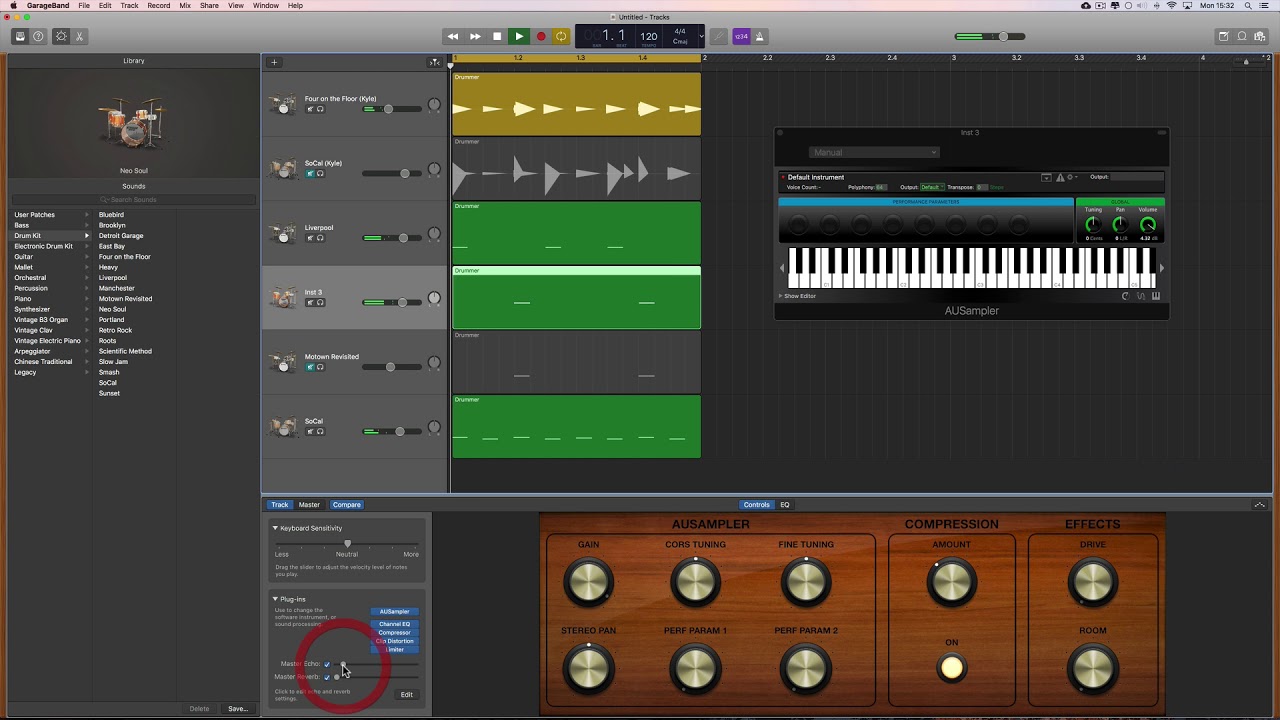
Task: Select the Retro Rock drum kit patch
Action: tap(115, 330)
